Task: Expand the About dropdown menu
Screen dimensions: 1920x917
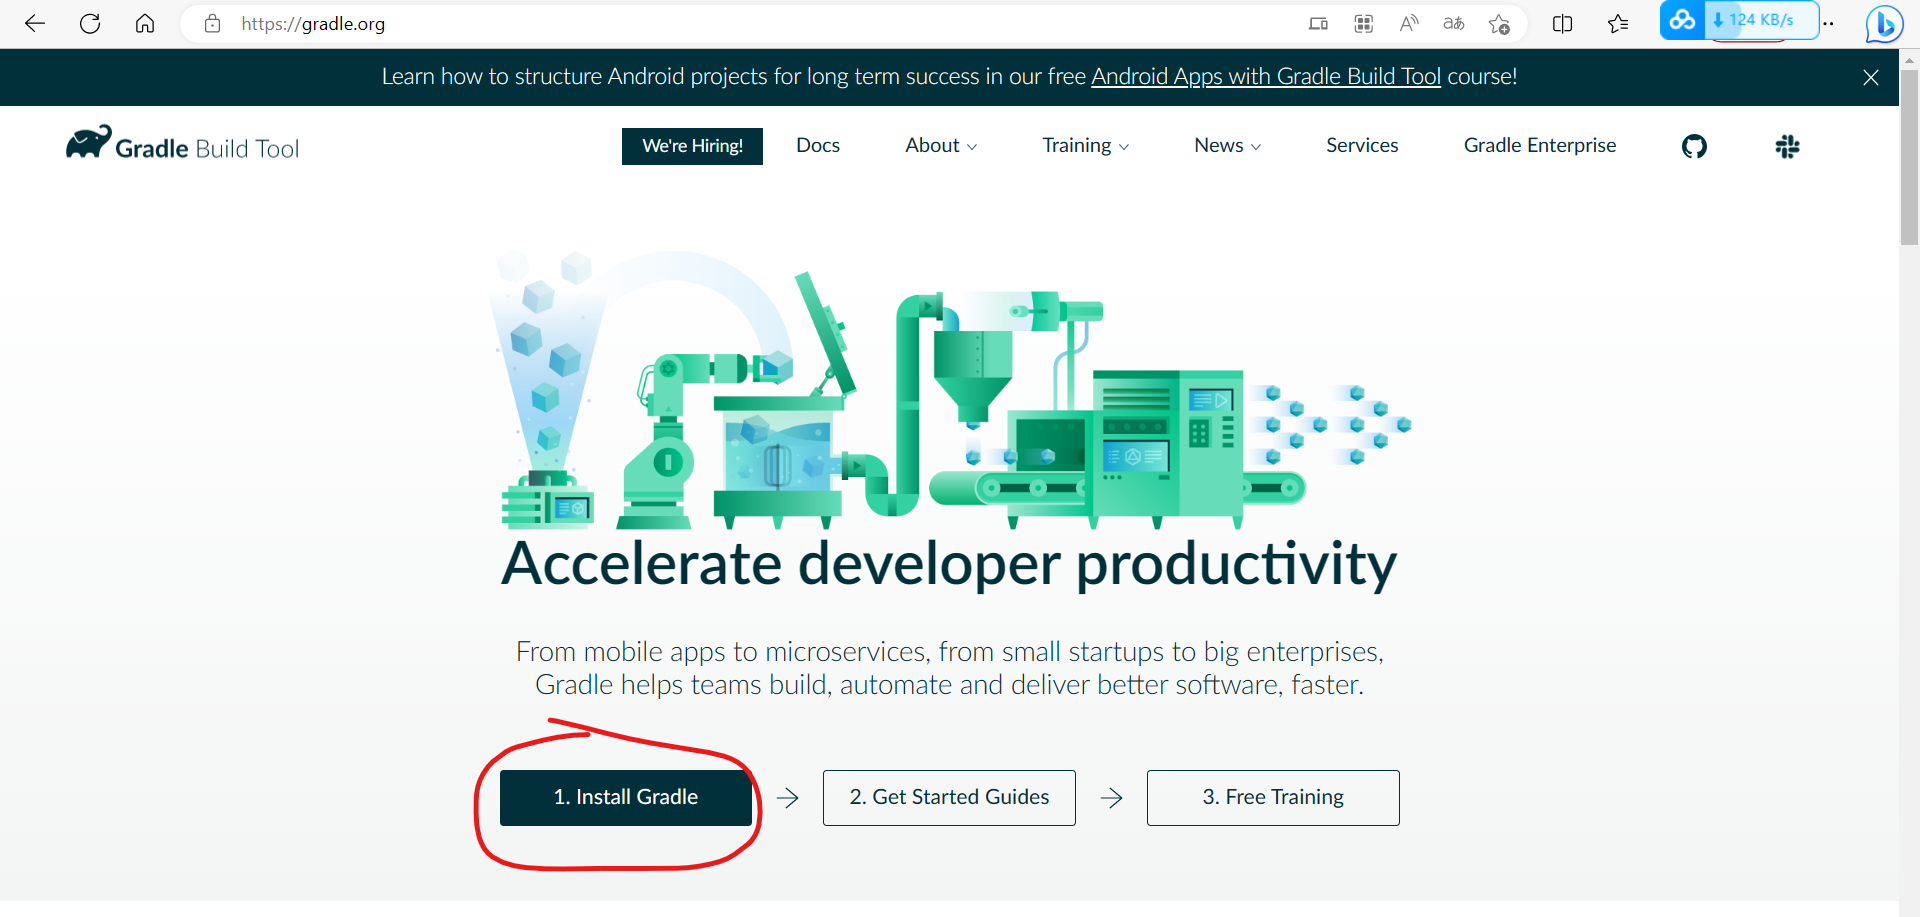Action: pyautogui.click(x=941, y=145)
